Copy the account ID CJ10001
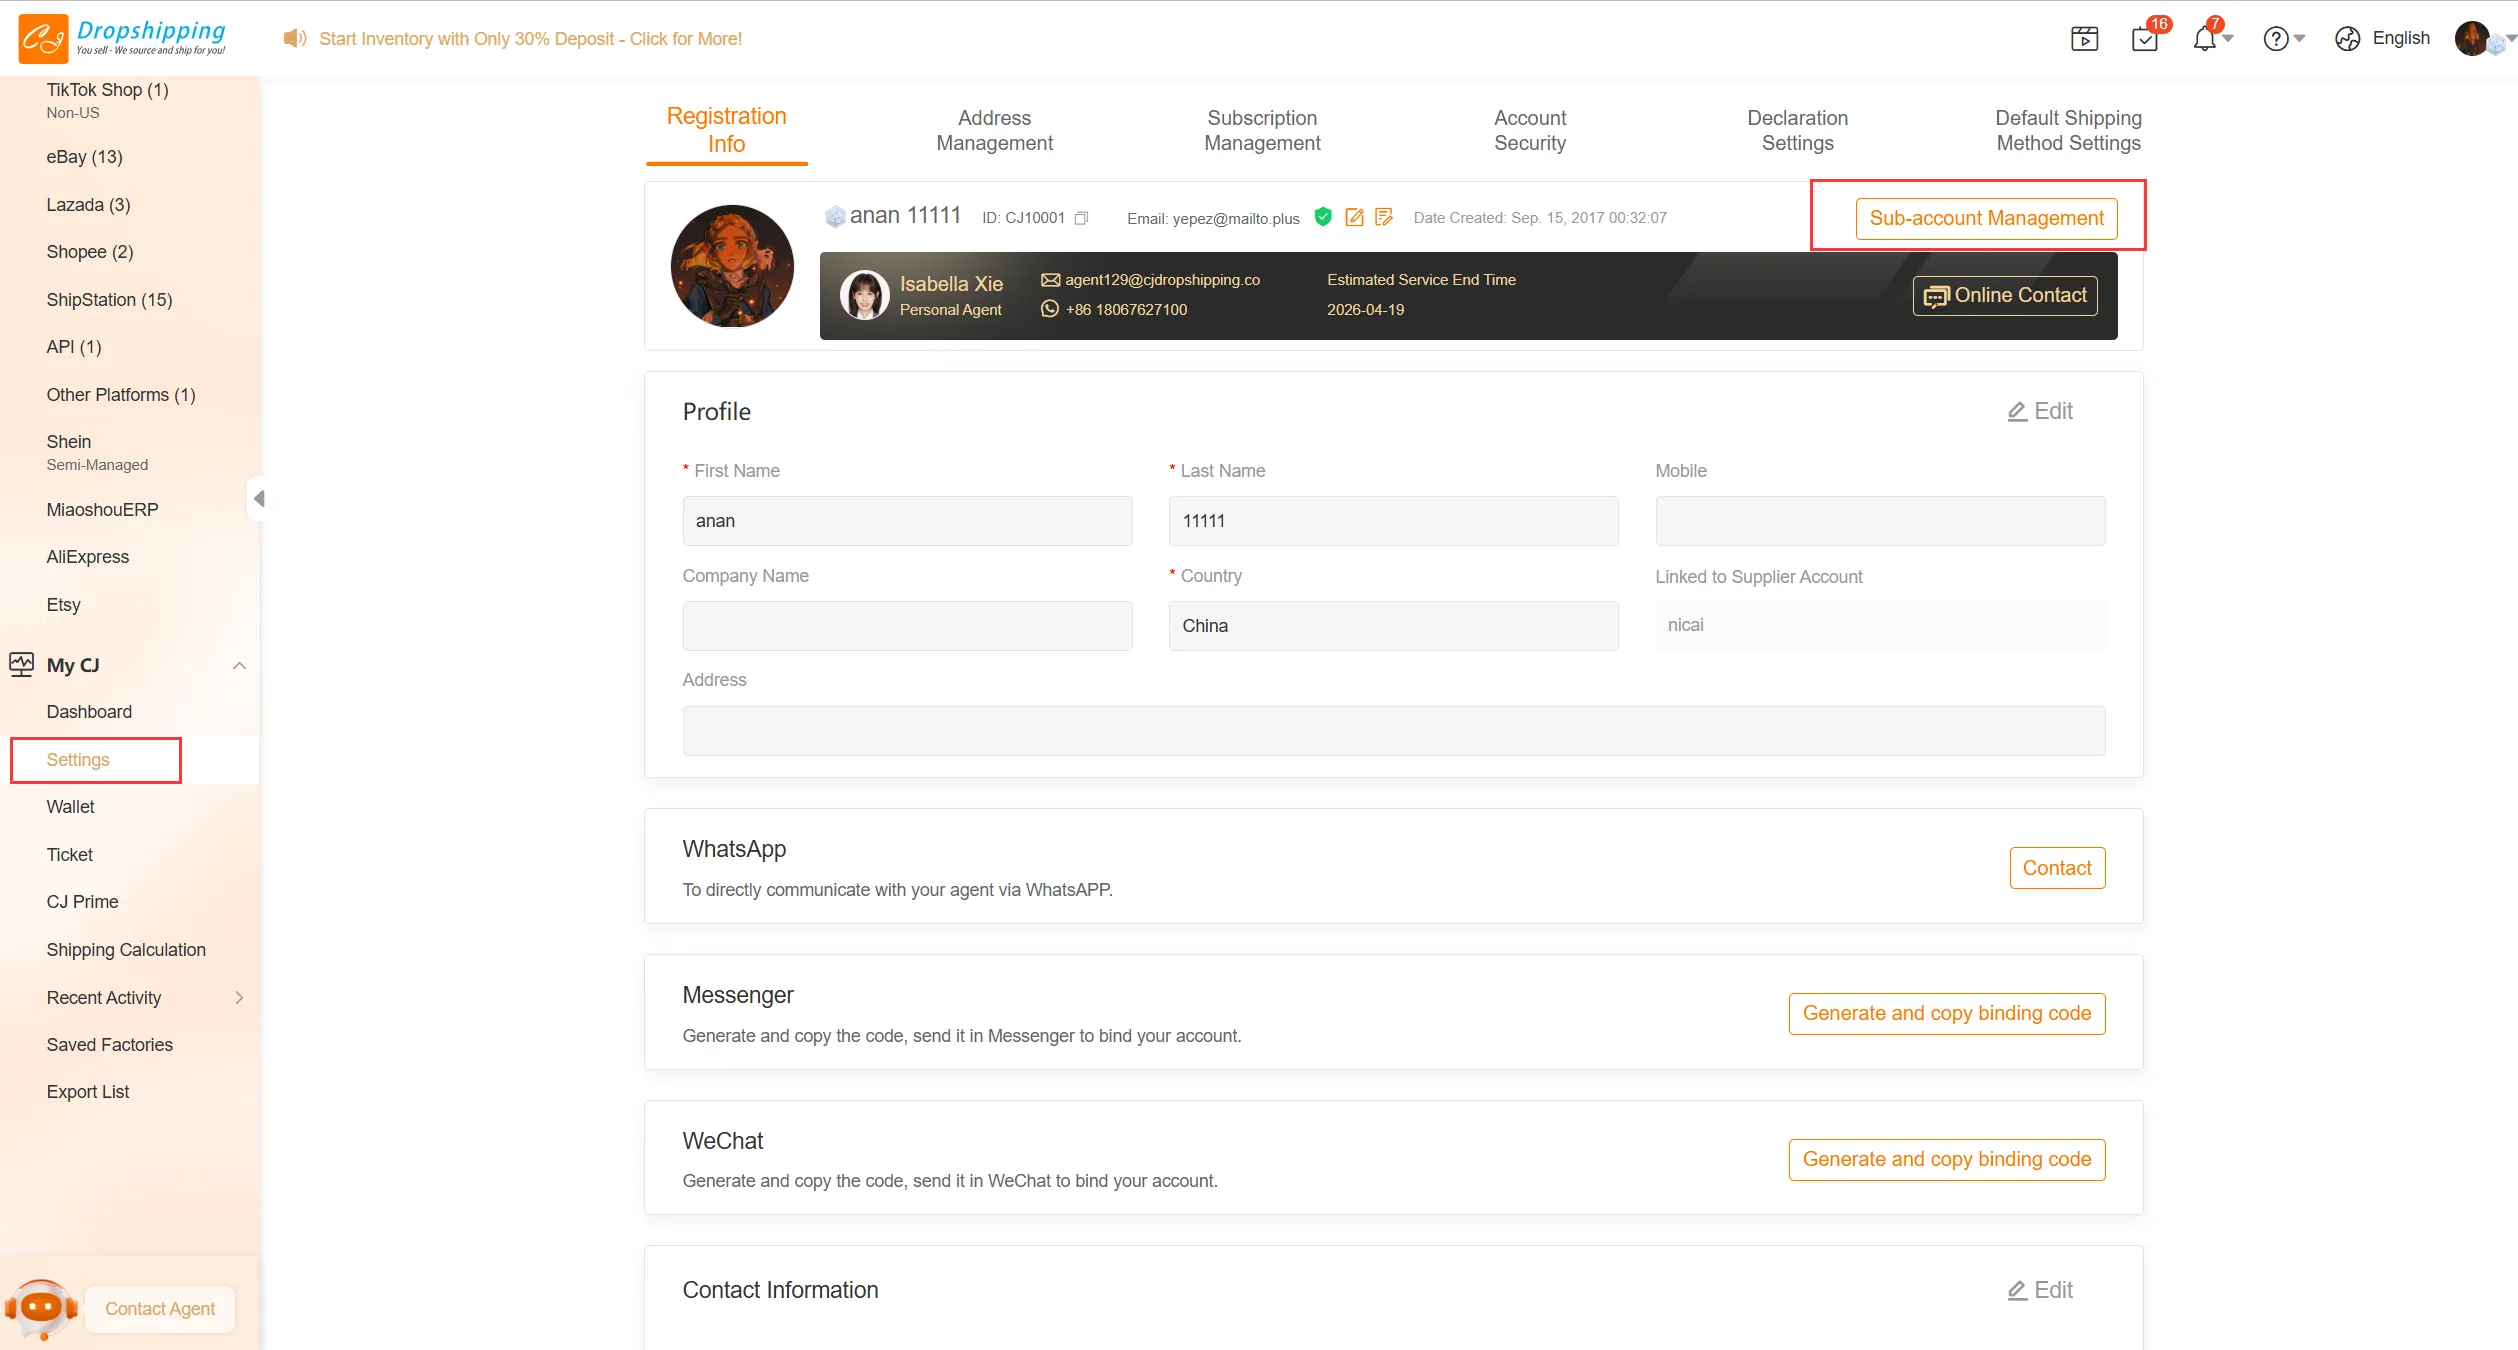This screenshot has height=1350, width=2518. (x=1081, y=218)
